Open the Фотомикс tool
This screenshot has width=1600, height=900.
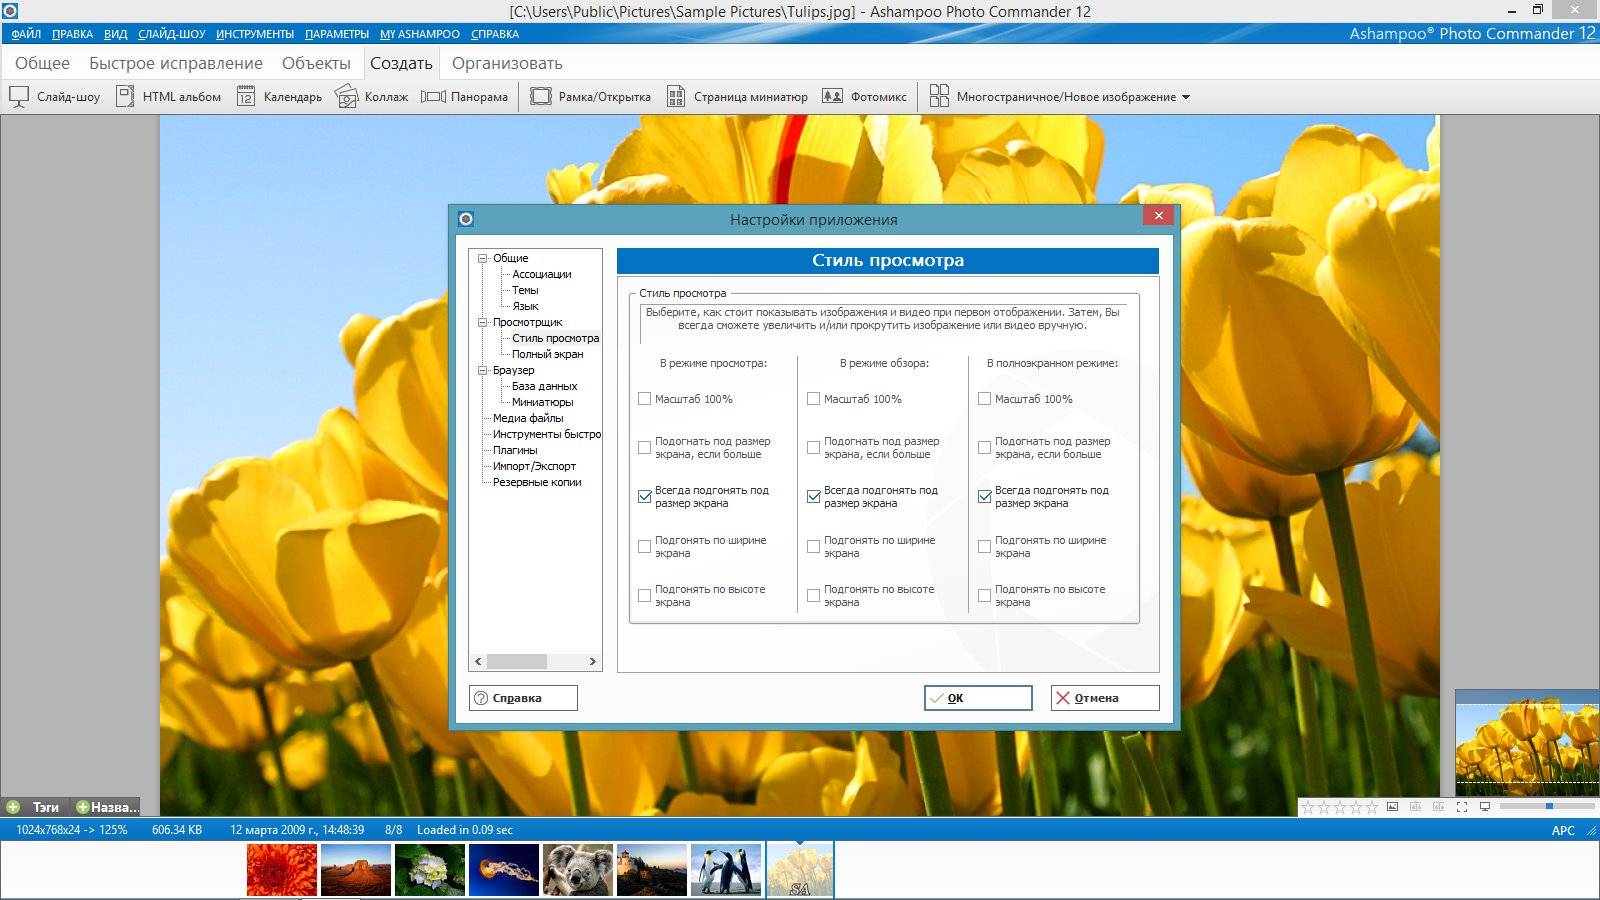tap(864, 97)
